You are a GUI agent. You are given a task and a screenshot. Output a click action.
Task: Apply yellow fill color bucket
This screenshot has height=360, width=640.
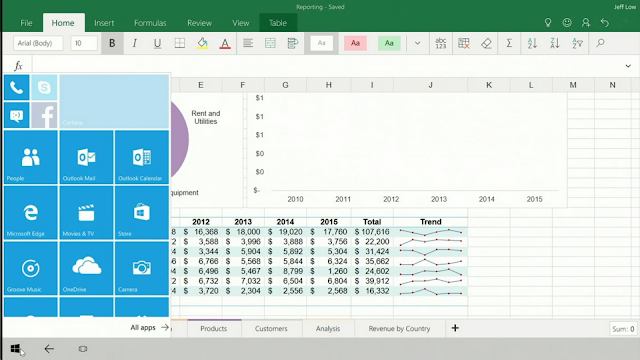click(x=202, y=43)
